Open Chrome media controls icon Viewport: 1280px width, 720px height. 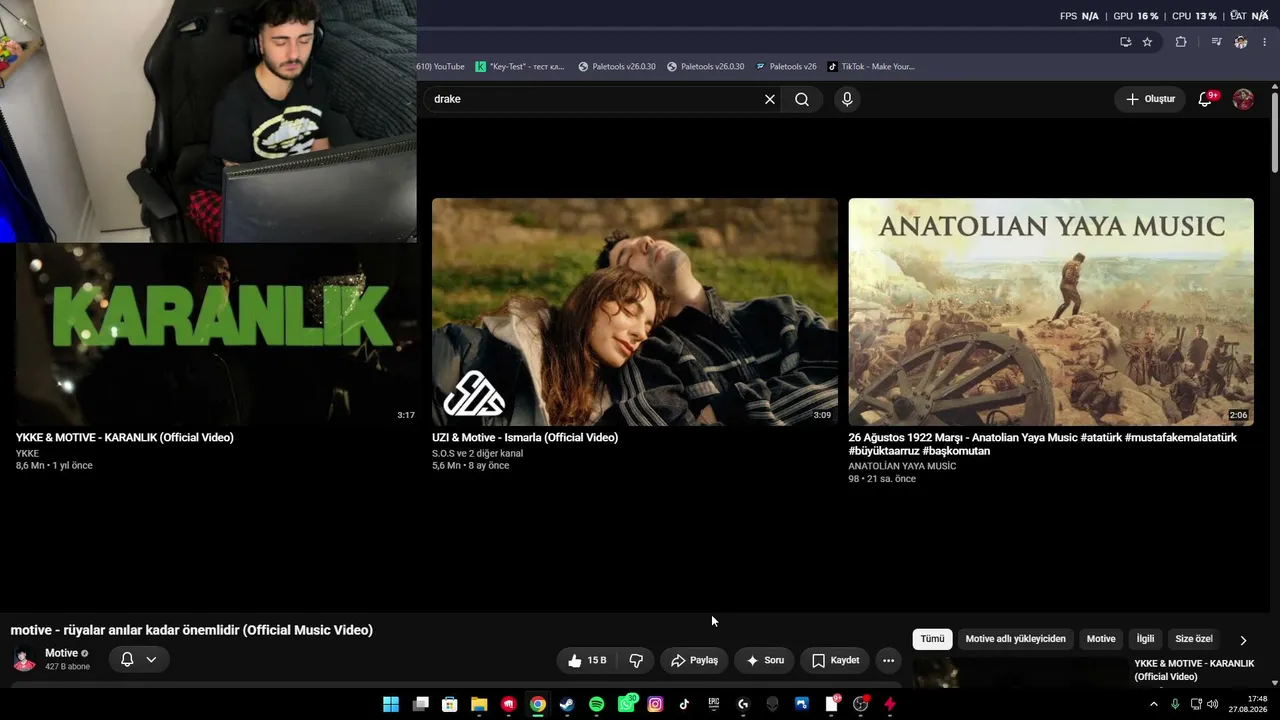(1216, 42)
